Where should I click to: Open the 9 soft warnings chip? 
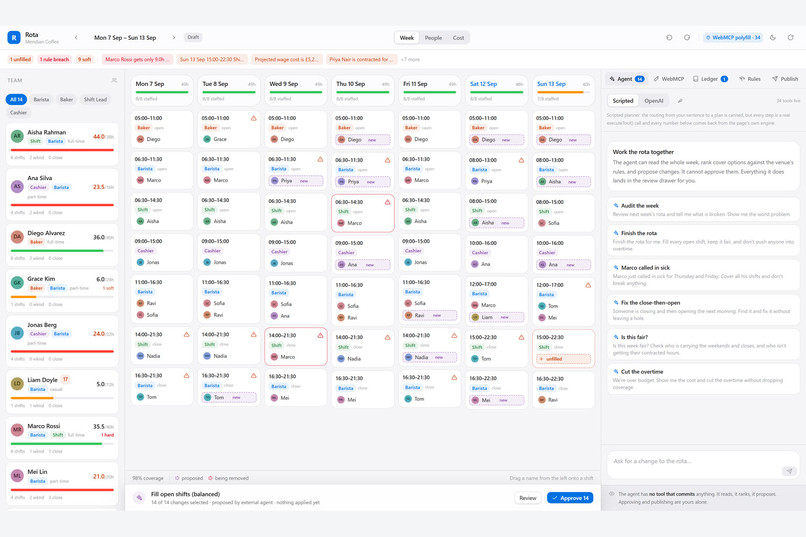tap(84, 60)
